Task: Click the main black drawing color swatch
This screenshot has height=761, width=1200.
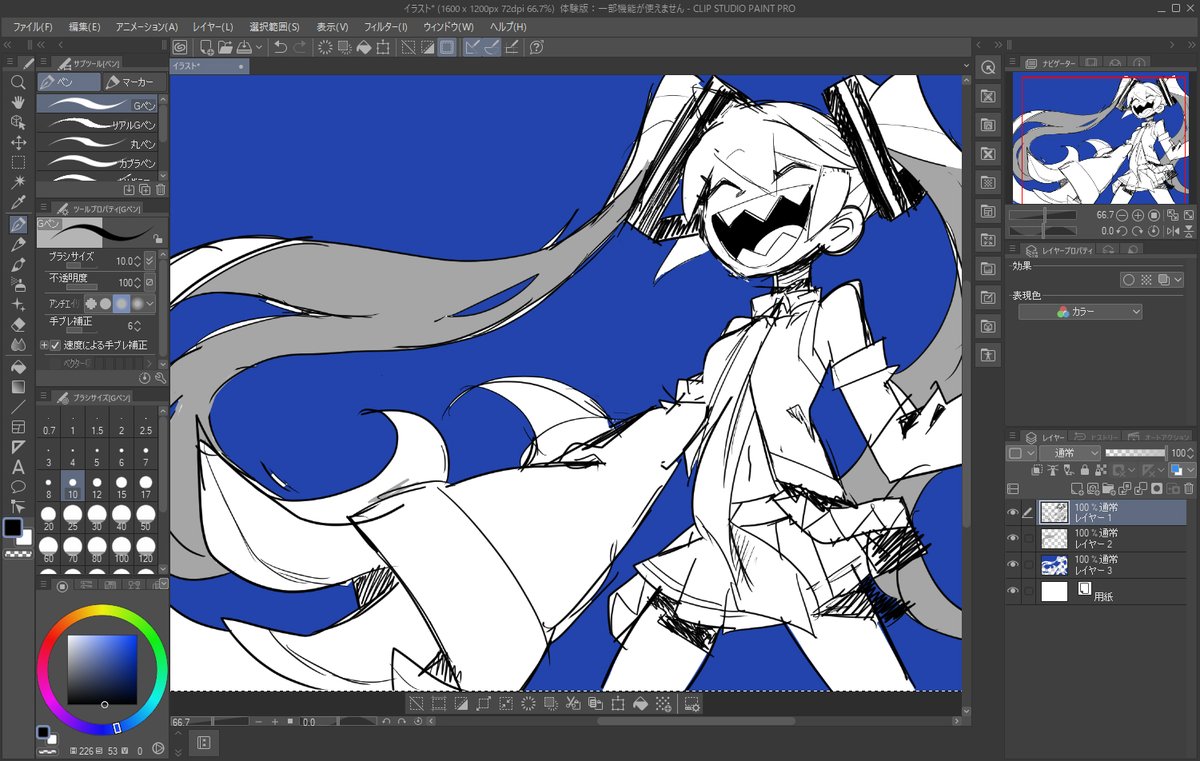Action: (13, 527)
